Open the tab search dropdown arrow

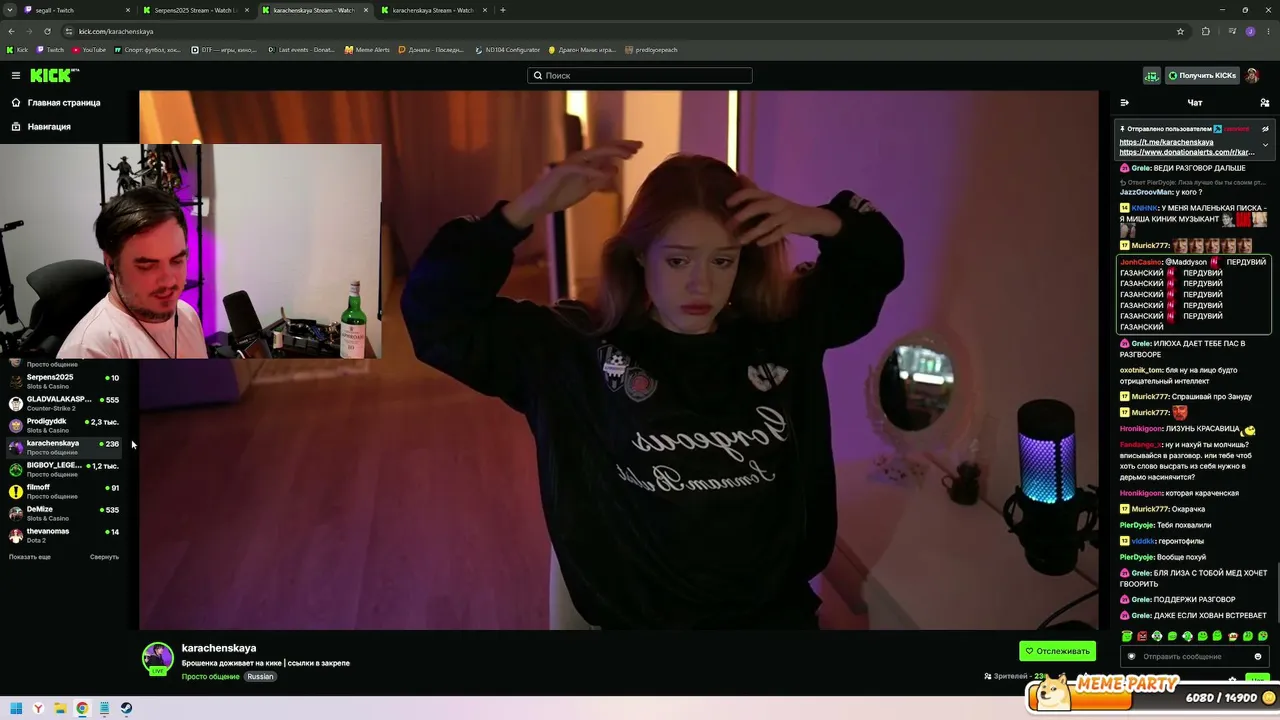tap(10, 10)
